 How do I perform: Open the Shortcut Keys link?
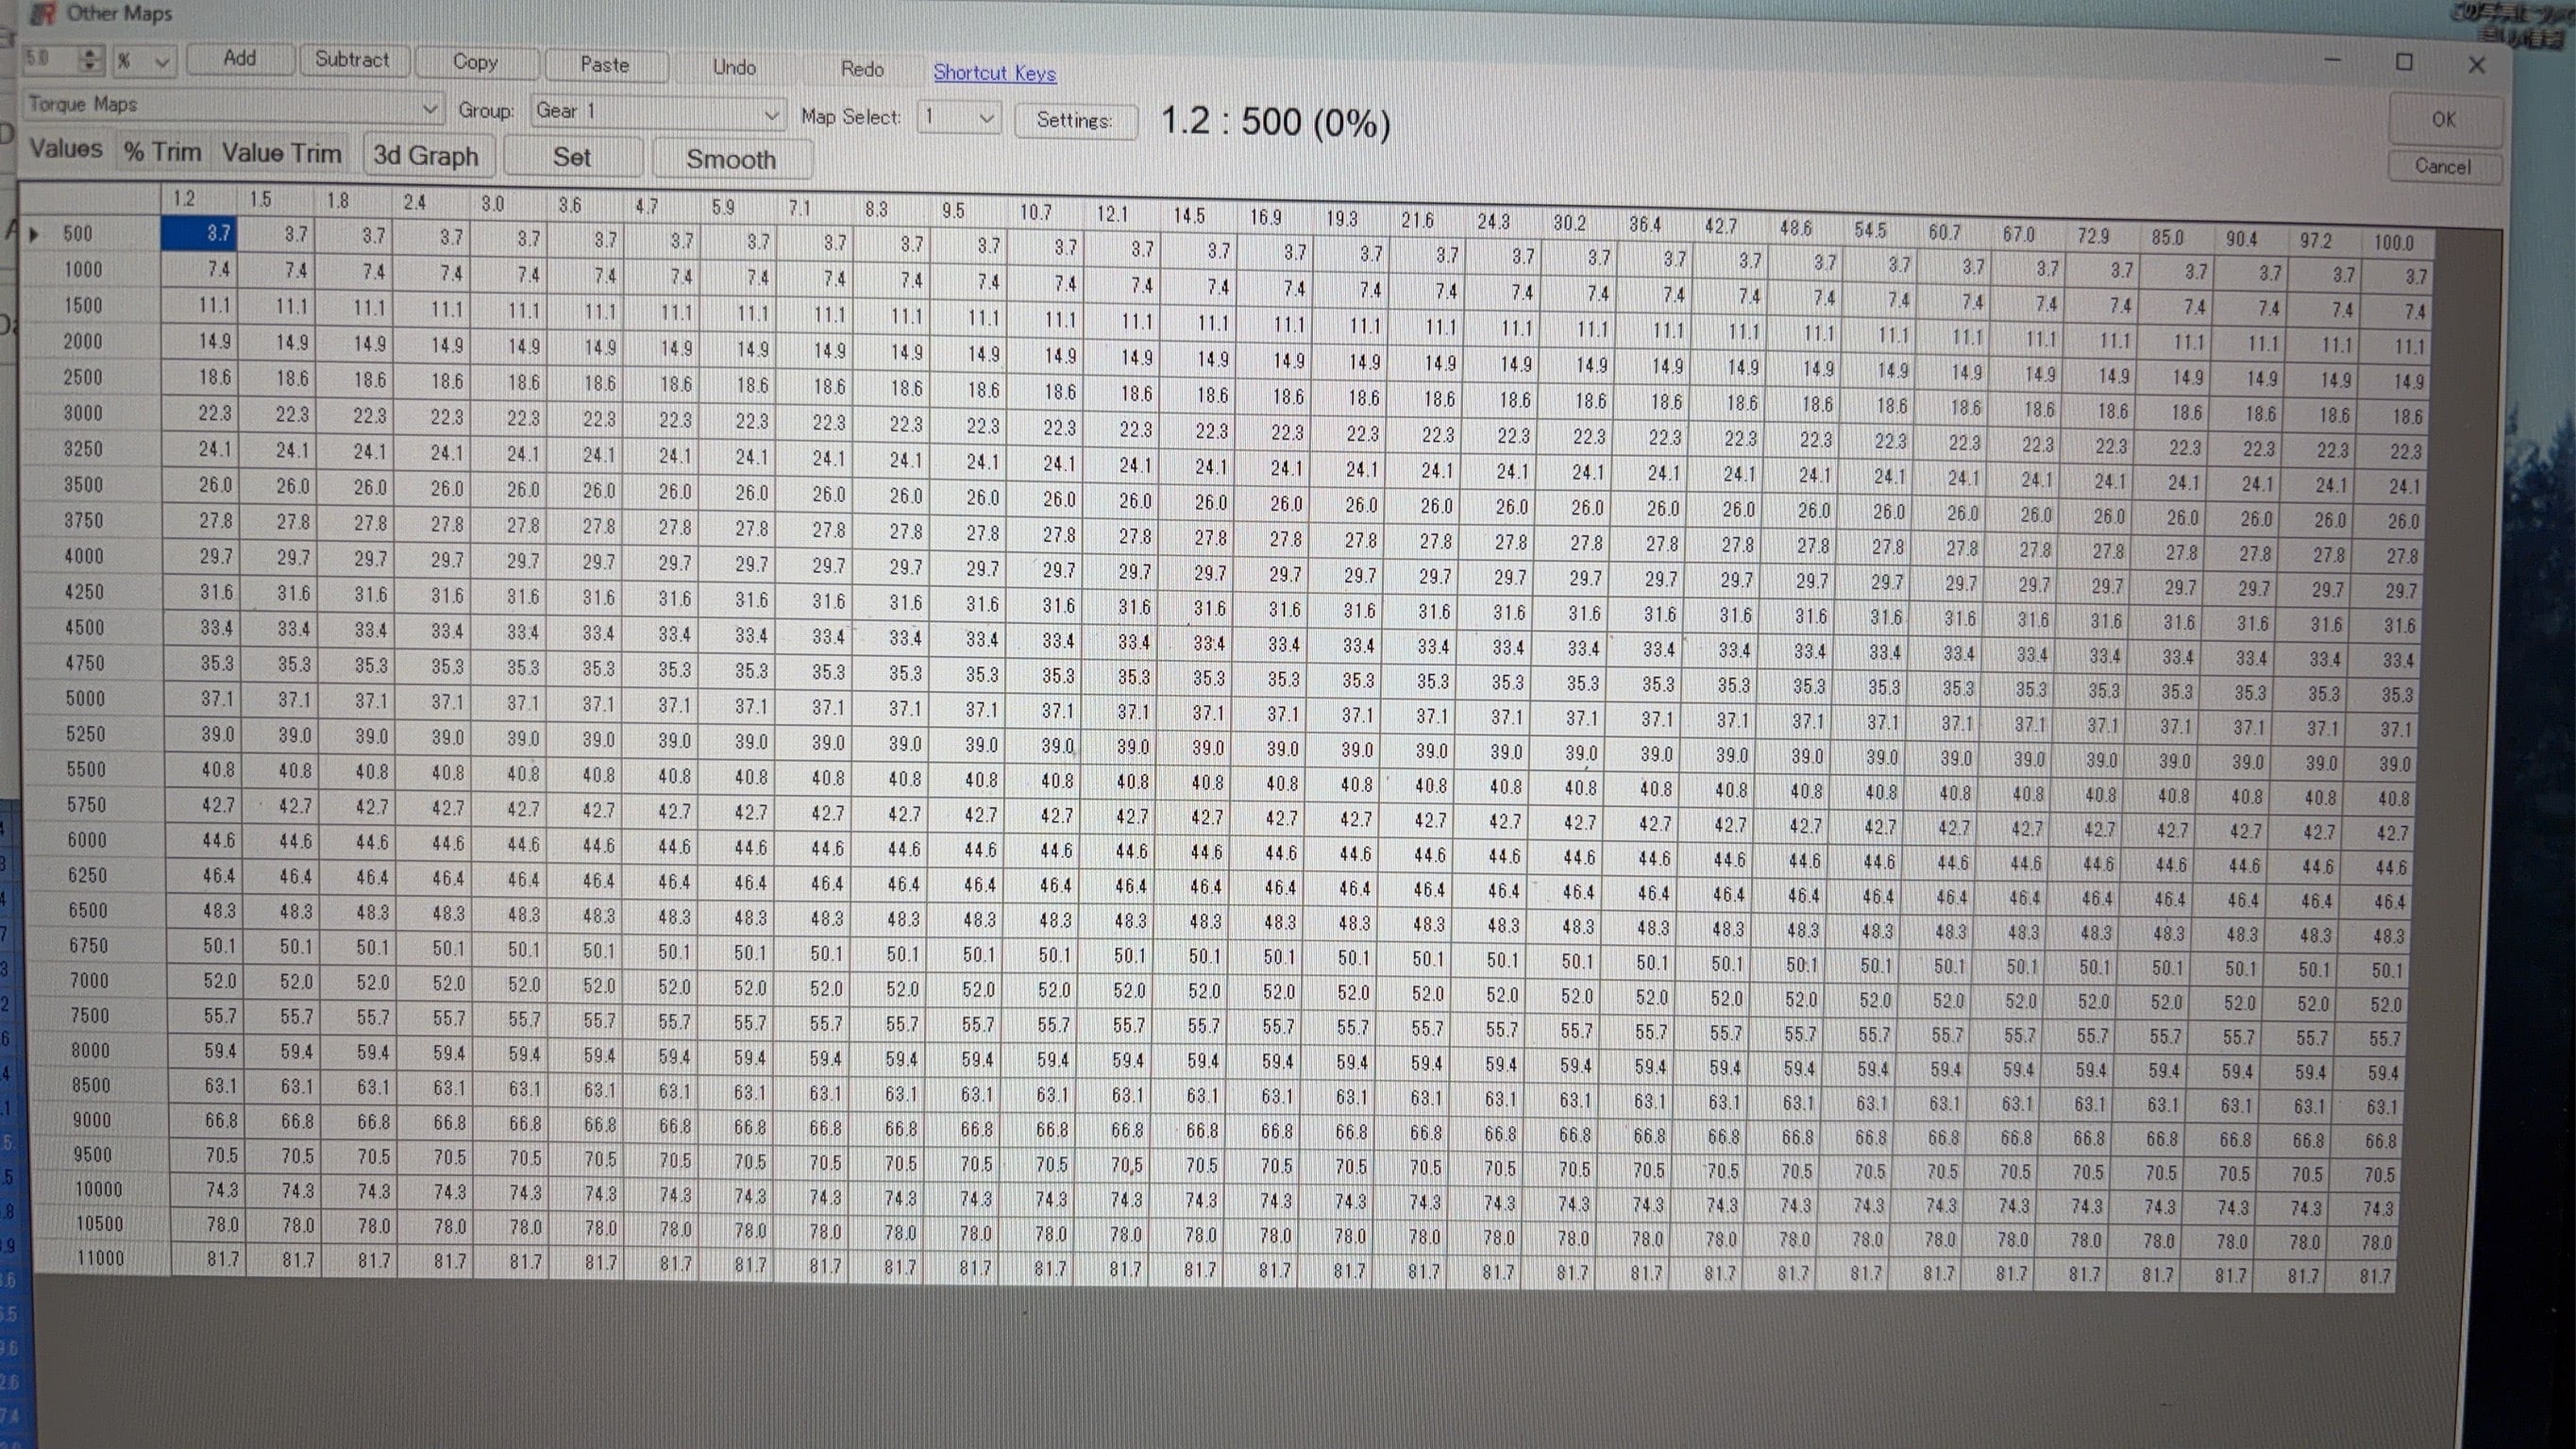tap(994, 73)
